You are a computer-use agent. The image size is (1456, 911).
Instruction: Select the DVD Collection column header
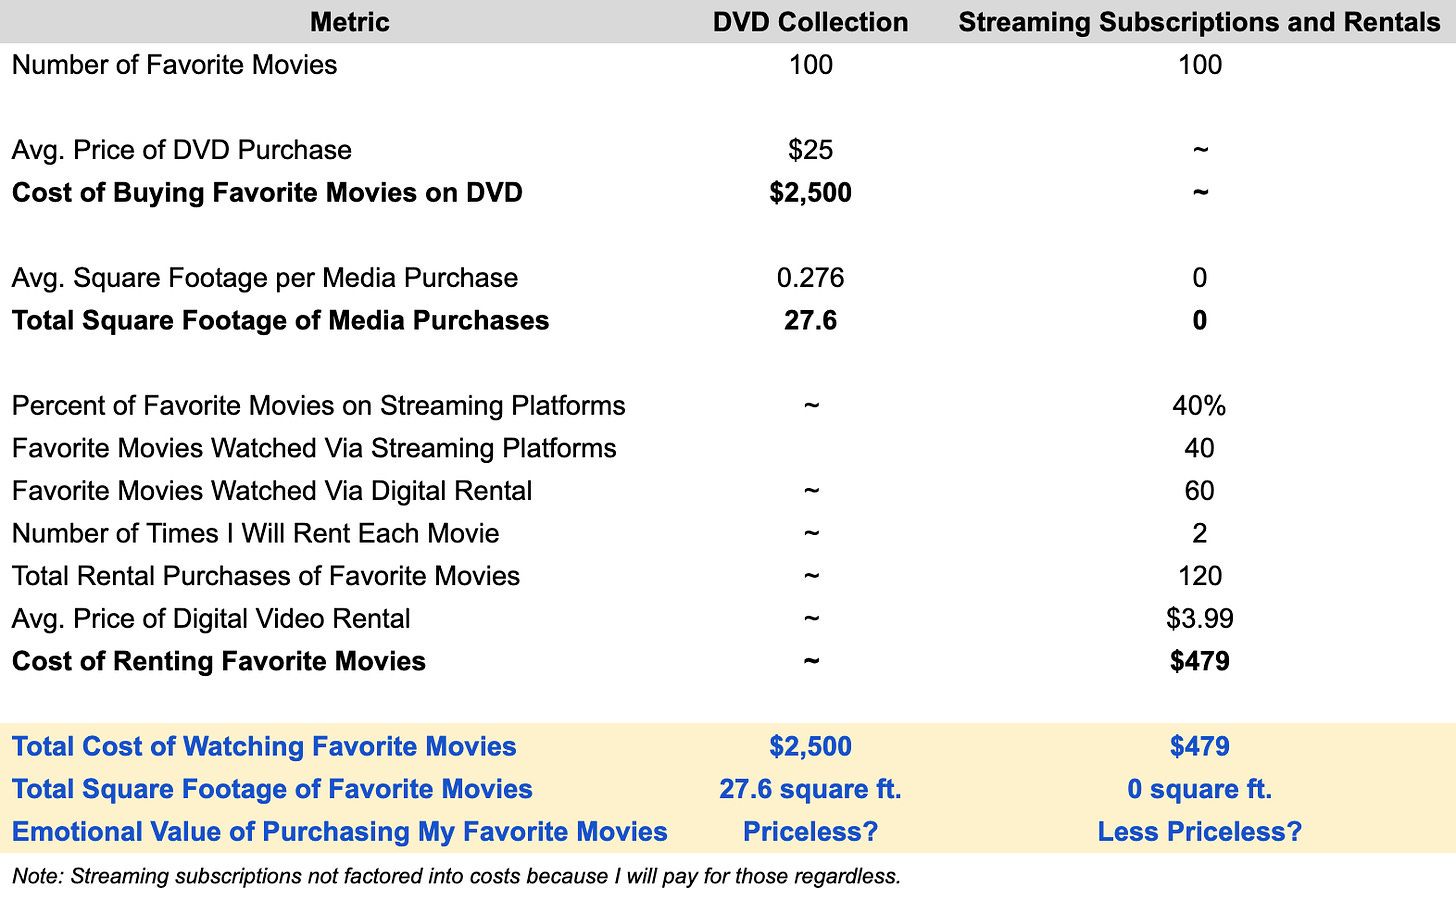[x=810, y=22]
